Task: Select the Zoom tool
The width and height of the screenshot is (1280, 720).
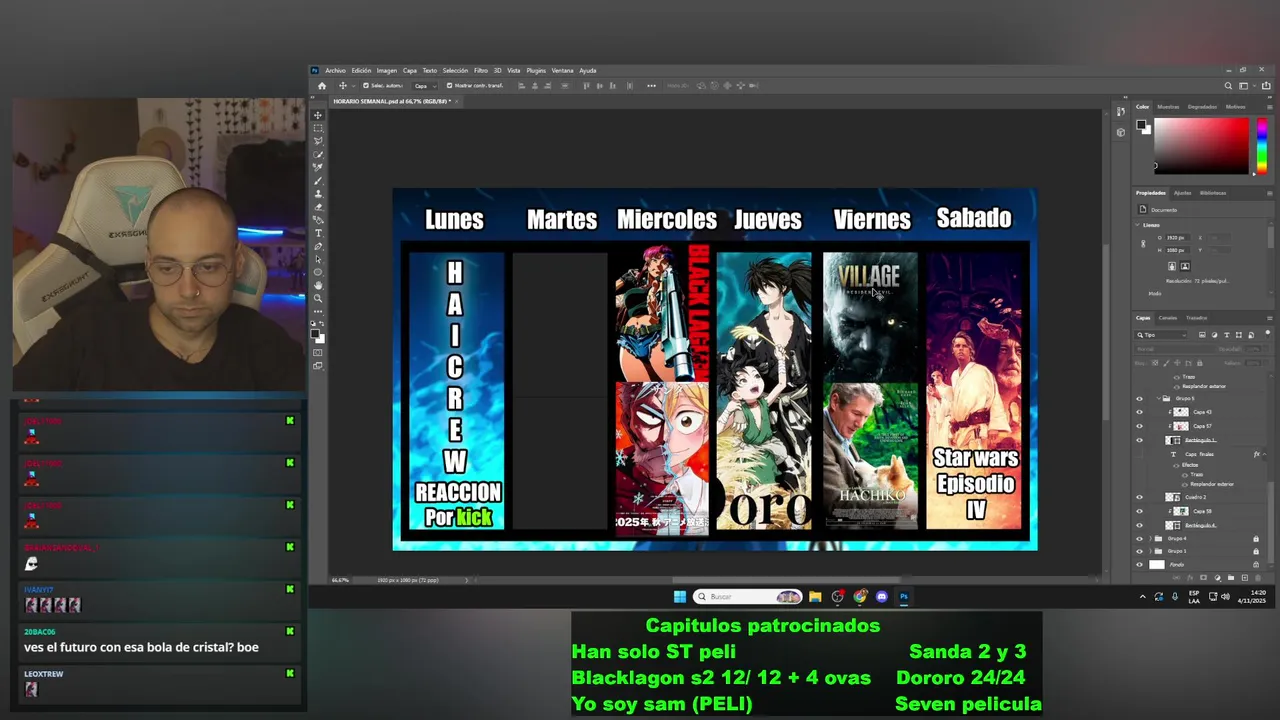Action: click(x=318, y=298)
